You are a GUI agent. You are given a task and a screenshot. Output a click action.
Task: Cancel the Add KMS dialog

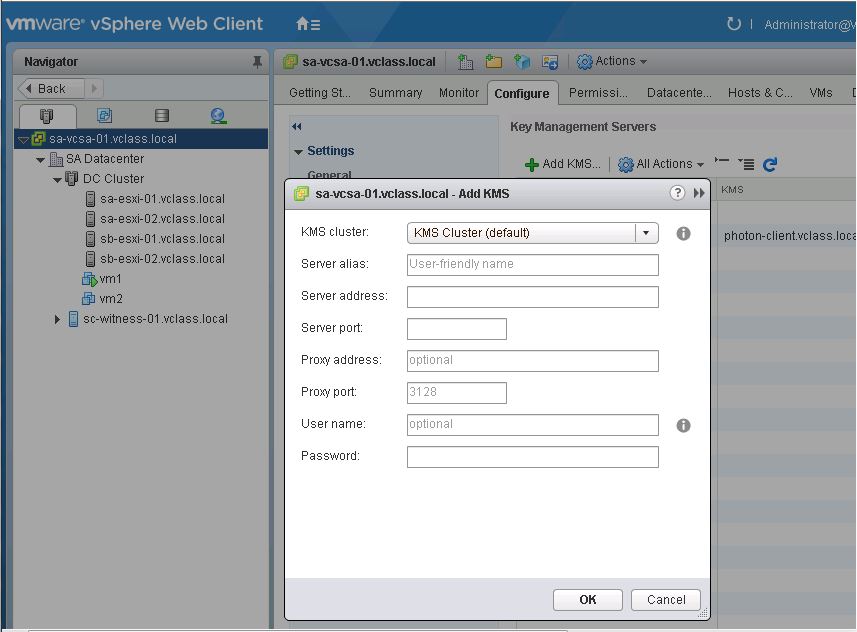666,600
